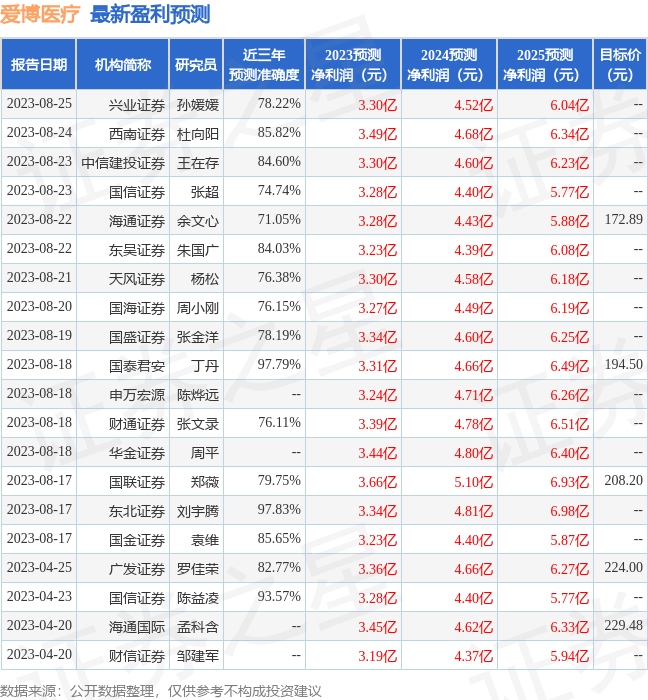Click target price 224.00
The height and width of the screenshot is (700, 648).
coord(623,567)
